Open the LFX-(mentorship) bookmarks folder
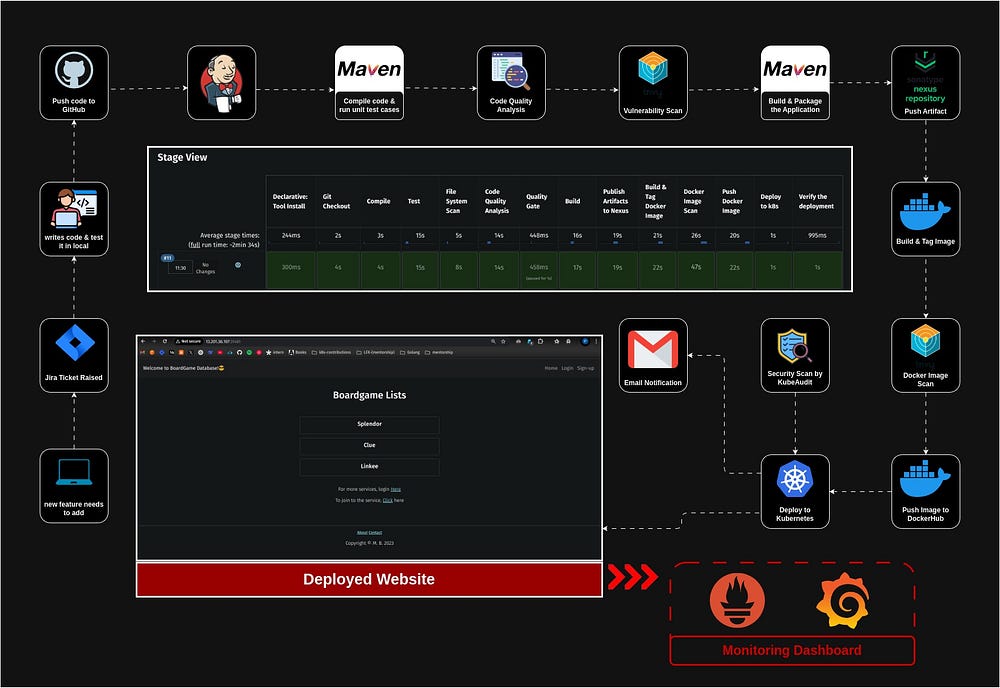 click(378, 353)
